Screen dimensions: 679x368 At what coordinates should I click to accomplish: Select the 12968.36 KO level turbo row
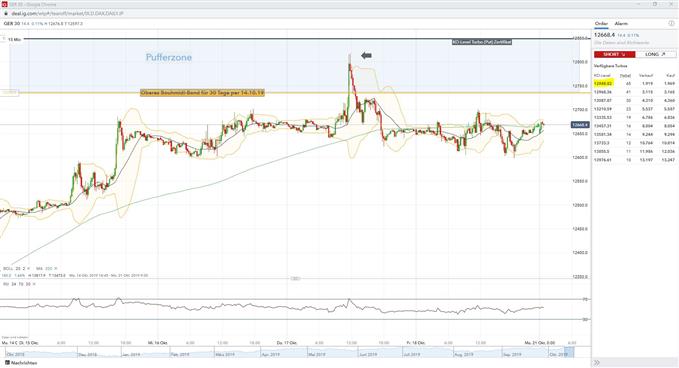pos(634,92)
